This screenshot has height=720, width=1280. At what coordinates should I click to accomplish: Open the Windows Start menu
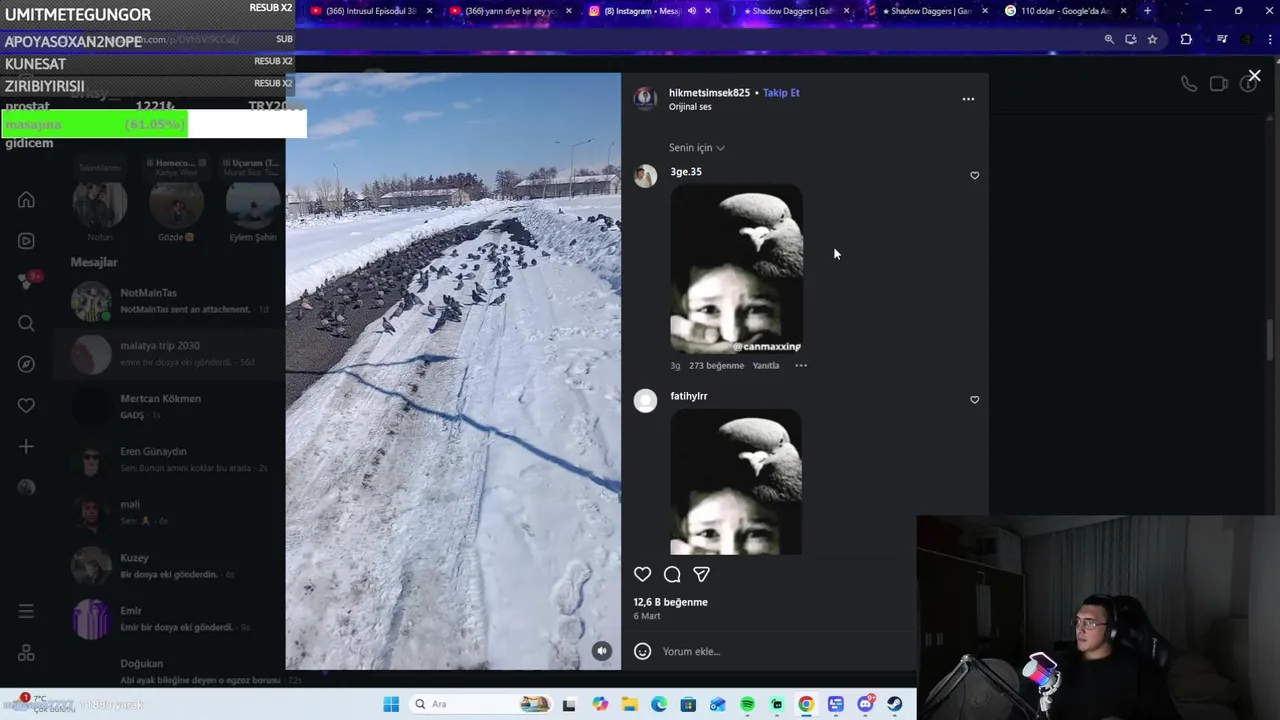[x=391, y=704]
